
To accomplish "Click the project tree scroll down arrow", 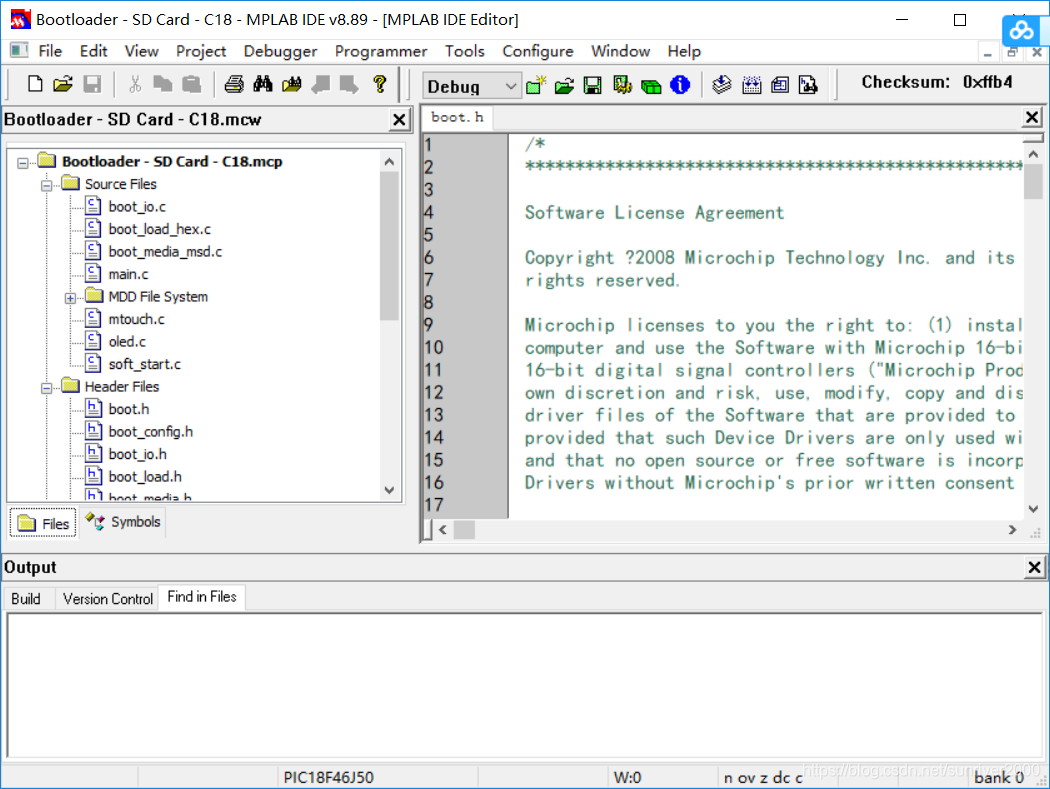I will click(x=390, y=490).
